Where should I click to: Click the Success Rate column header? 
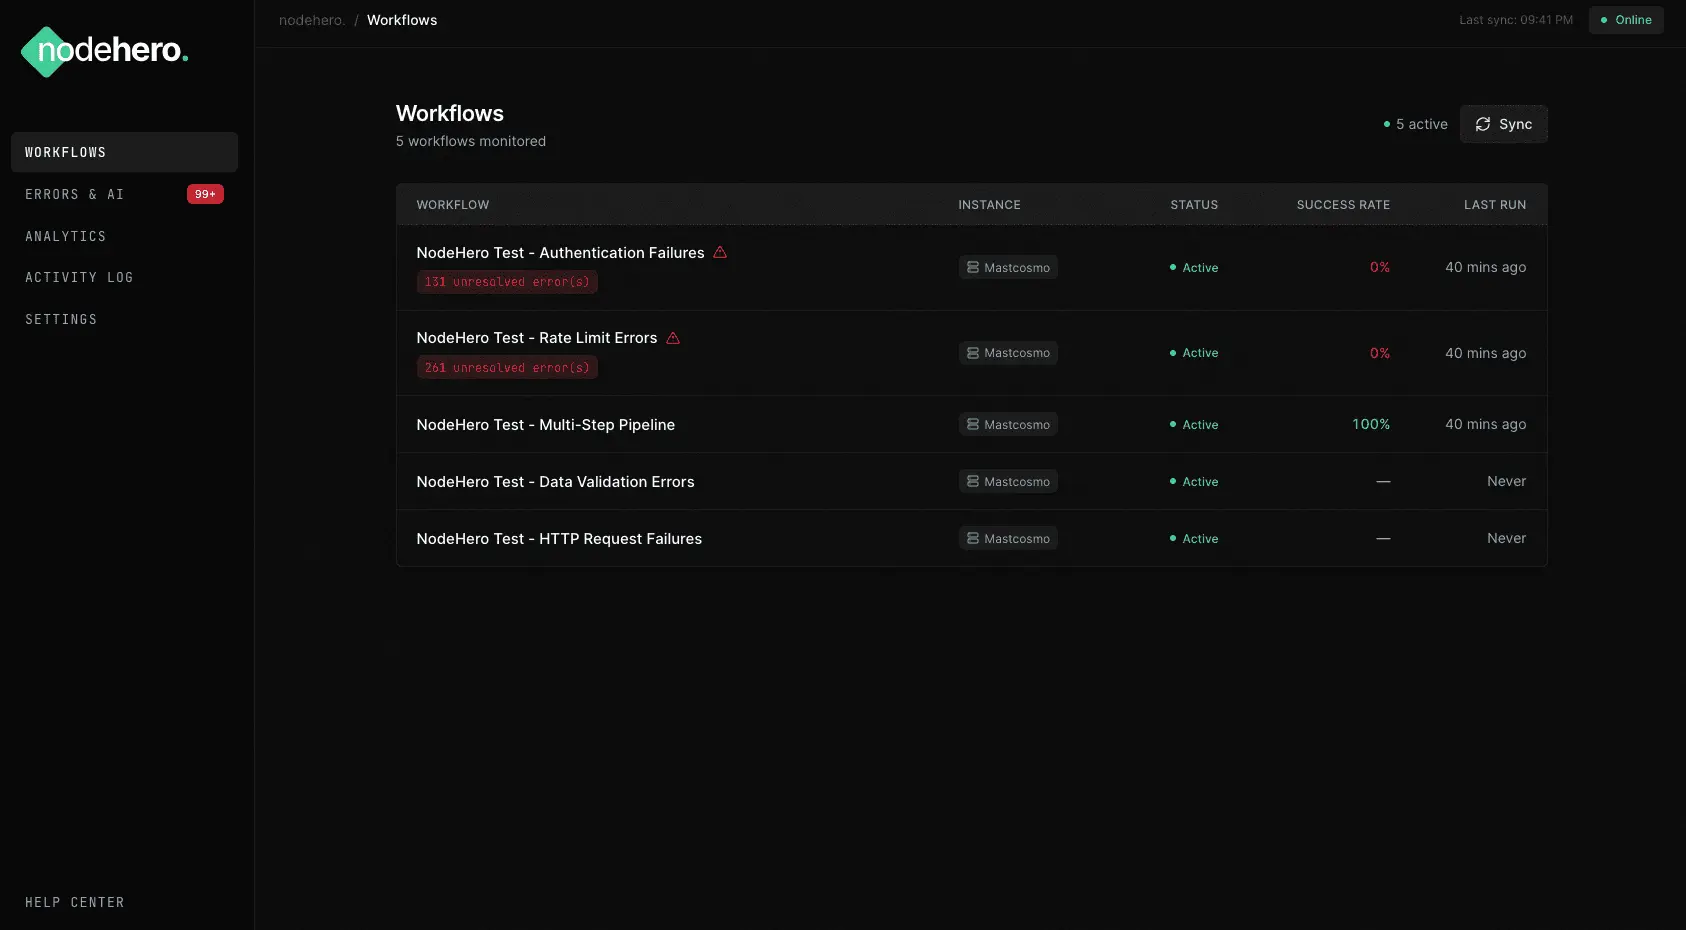click(1343, 205)
